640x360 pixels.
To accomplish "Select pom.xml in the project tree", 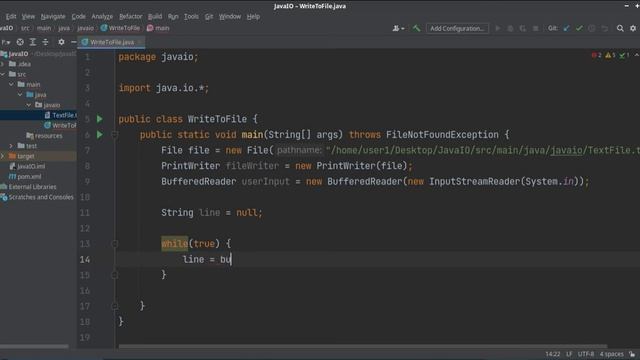I will pyautogui.click(x=25, y=176).
